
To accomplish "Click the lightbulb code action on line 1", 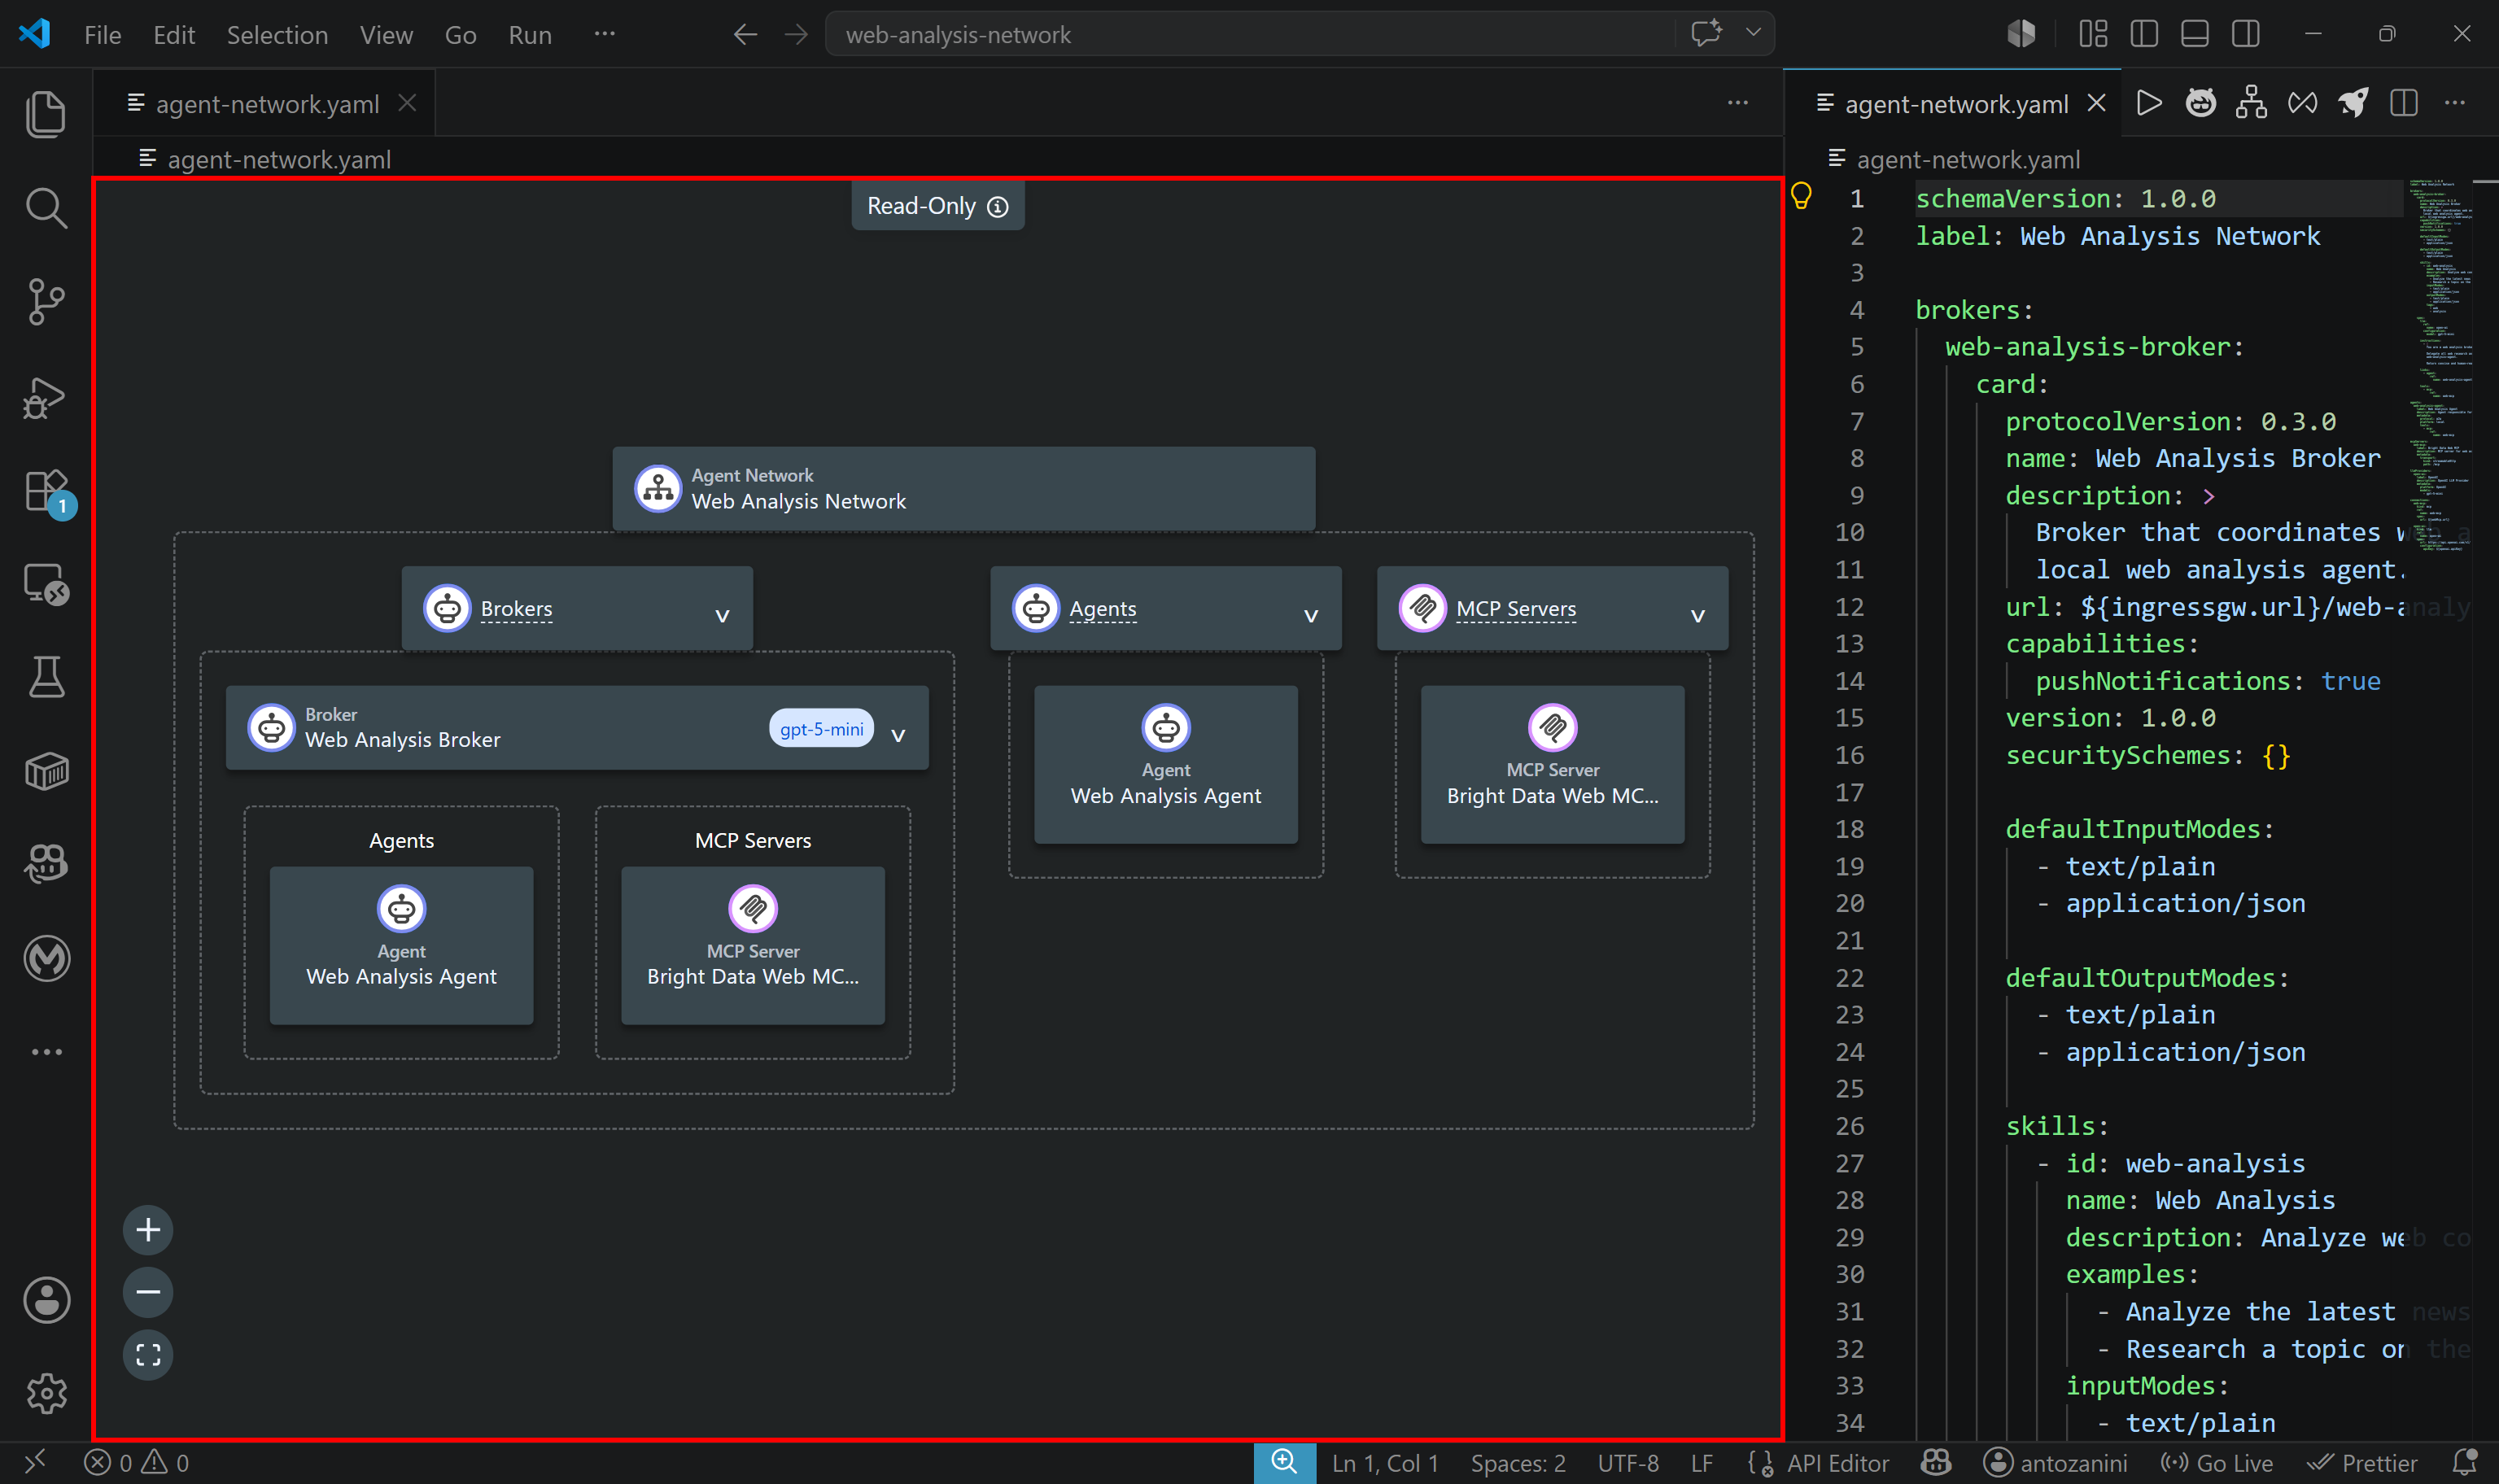I will 1801,196.
